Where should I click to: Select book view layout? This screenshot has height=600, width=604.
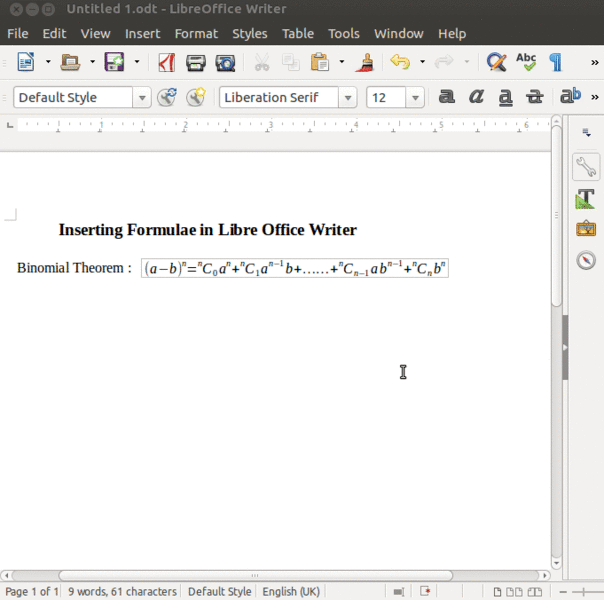tap(535, 592)
